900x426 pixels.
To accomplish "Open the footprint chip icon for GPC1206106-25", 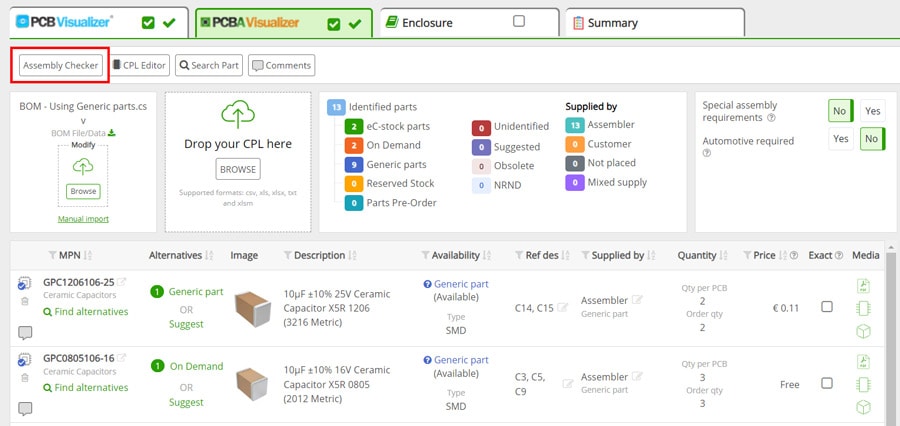I will [863, 308].
